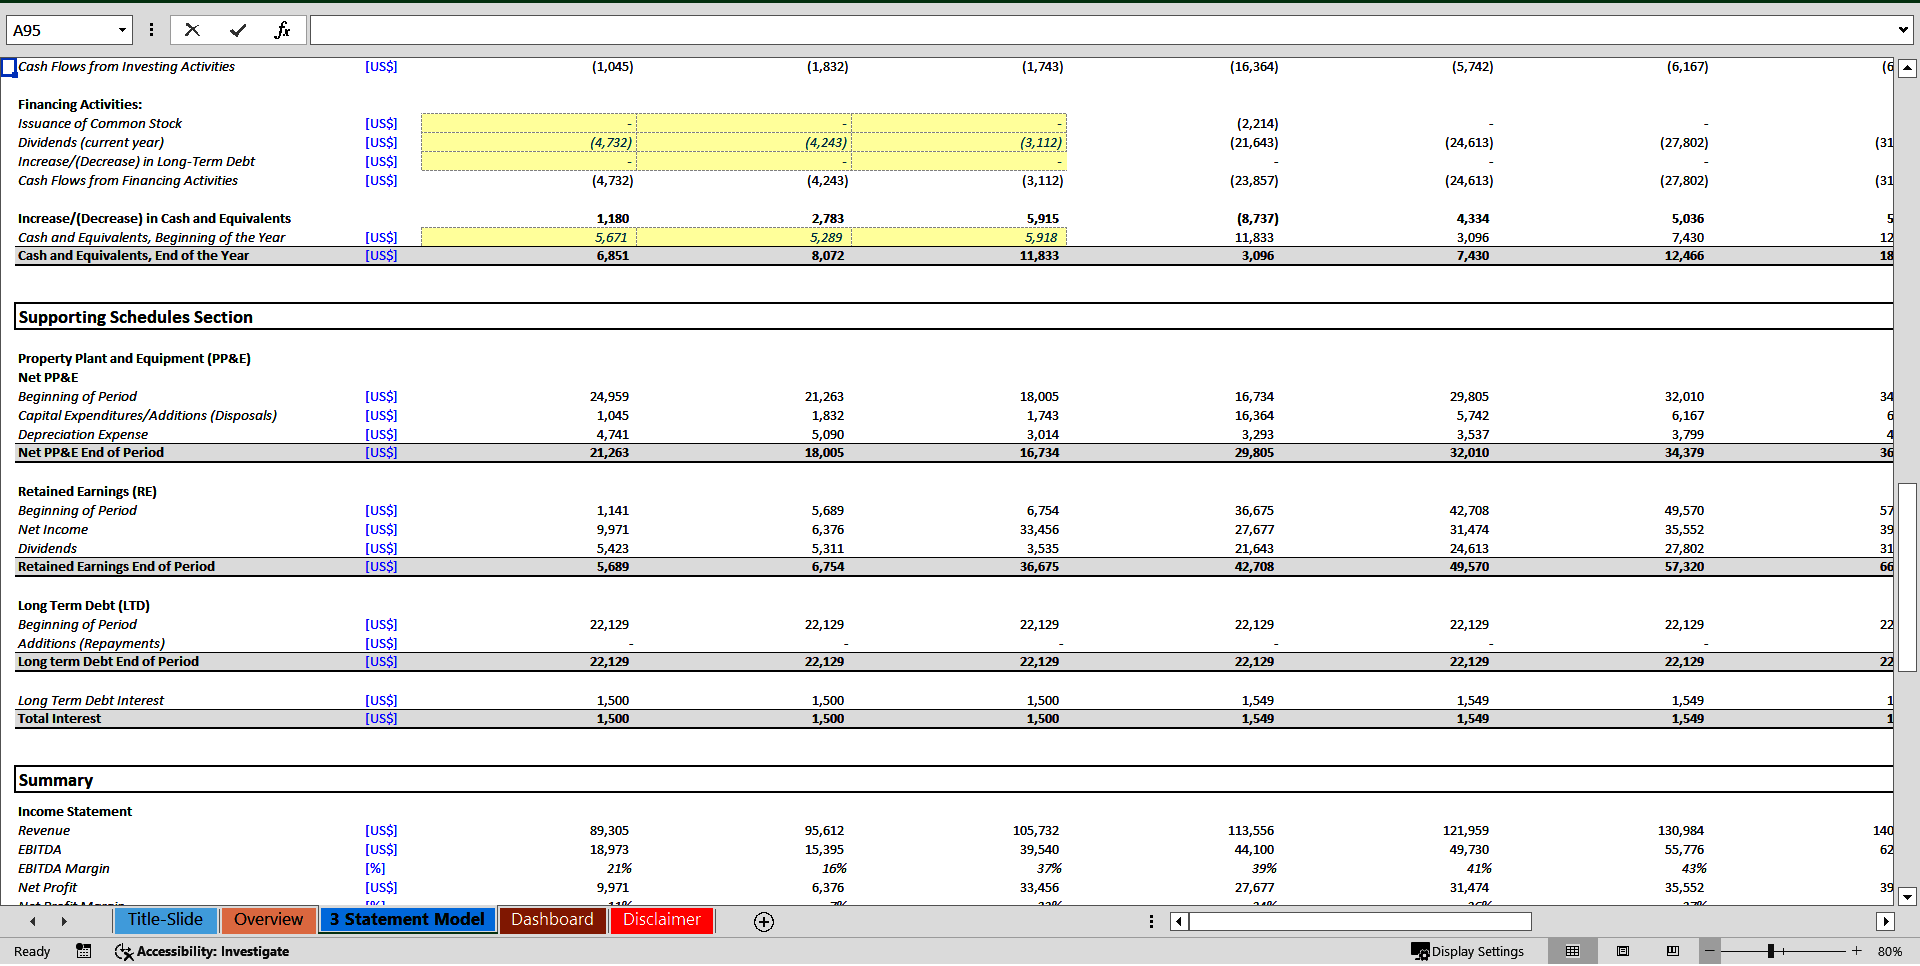Select Long term Debt End of Period label
Viewport: 1920px width, 966px height.
[108, 661]
